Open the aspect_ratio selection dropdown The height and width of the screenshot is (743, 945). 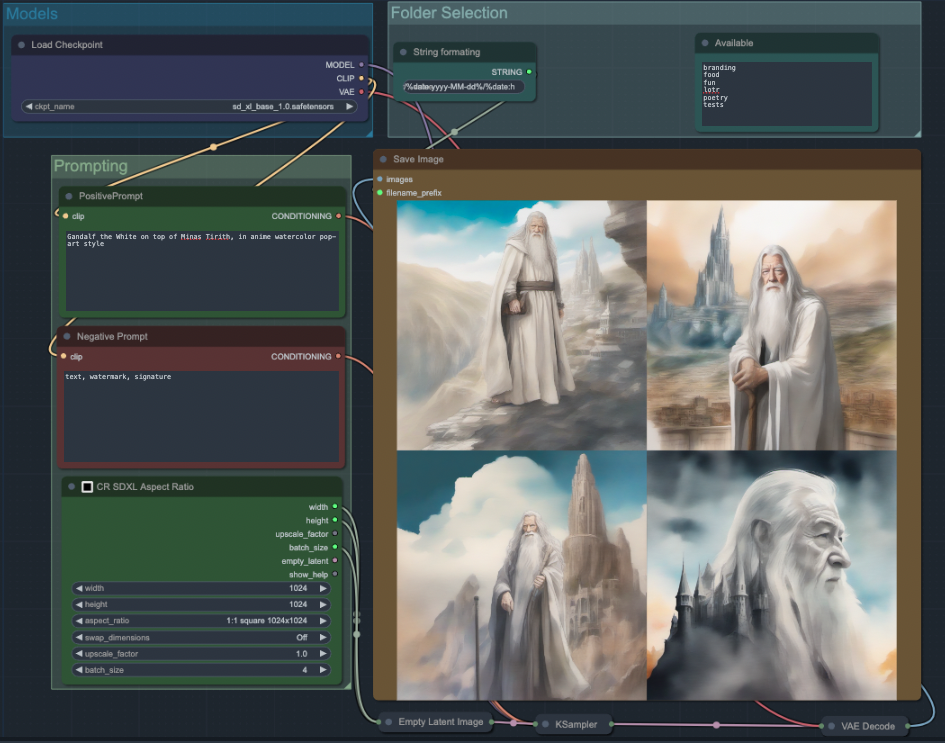point(200,621)
